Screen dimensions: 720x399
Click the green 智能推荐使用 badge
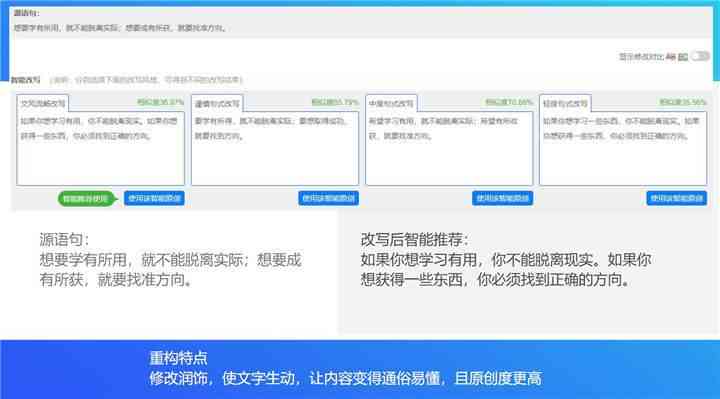[86, 198]
